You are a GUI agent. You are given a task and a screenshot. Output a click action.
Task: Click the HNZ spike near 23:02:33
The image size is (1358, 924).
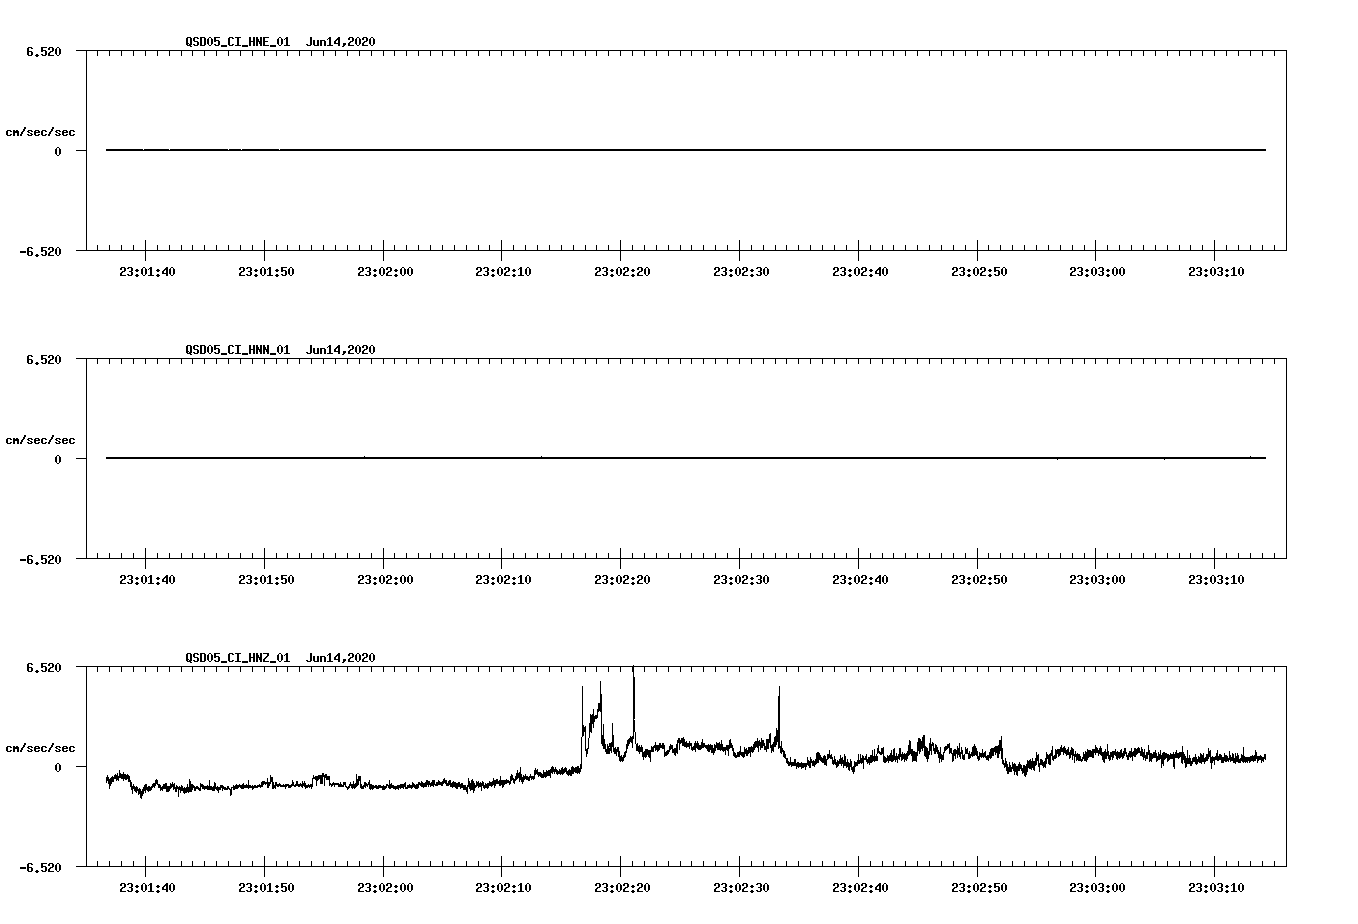(x=779, y=715)
